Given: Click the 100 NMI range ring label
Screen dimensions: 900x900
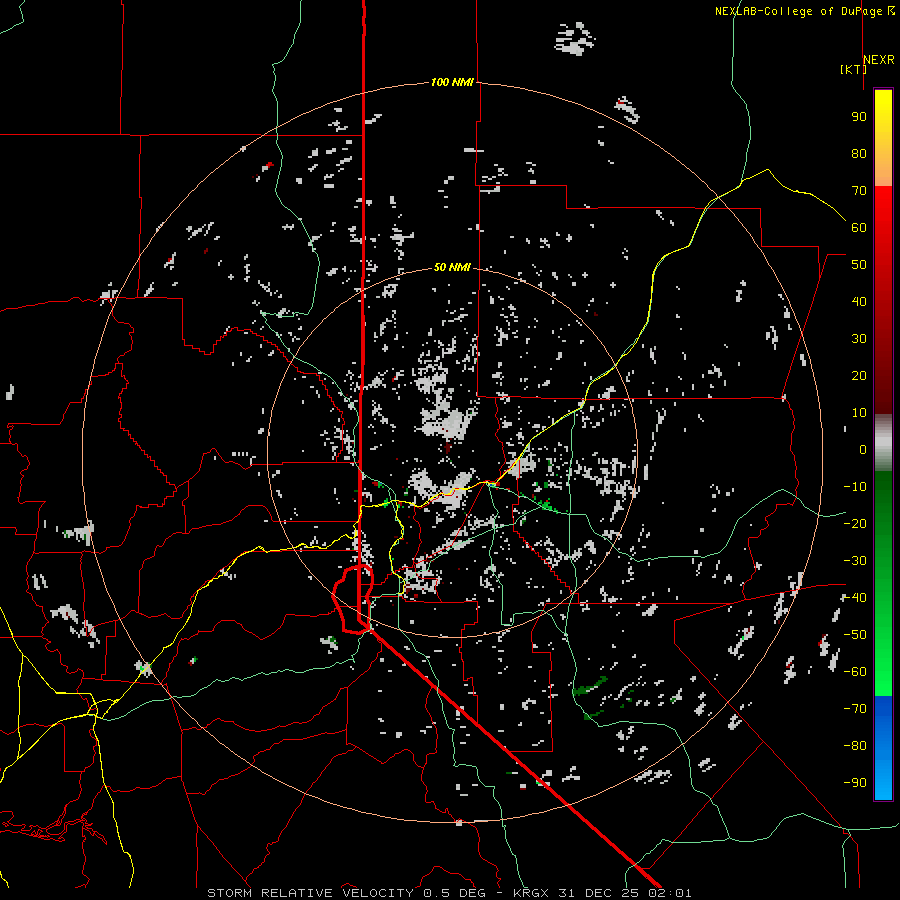Looking at the screenshot, I should [x=452, y=83].
